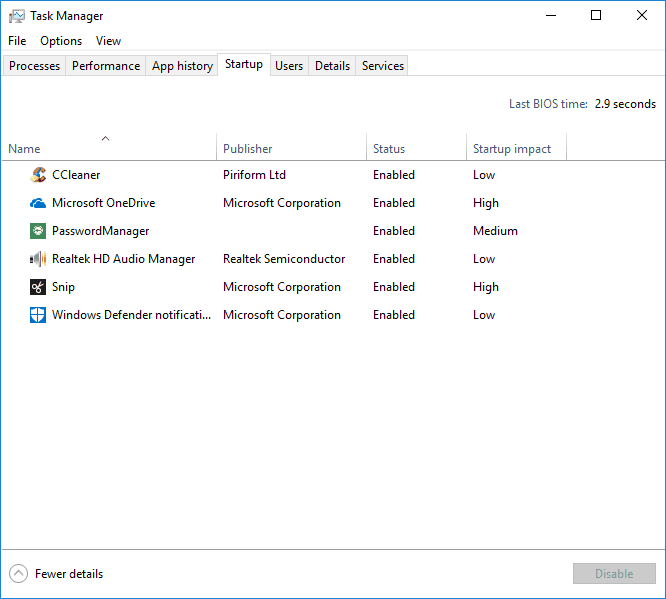Select the CCleaner row name
This screenshot has height=599, width=666.
(76, 175)
